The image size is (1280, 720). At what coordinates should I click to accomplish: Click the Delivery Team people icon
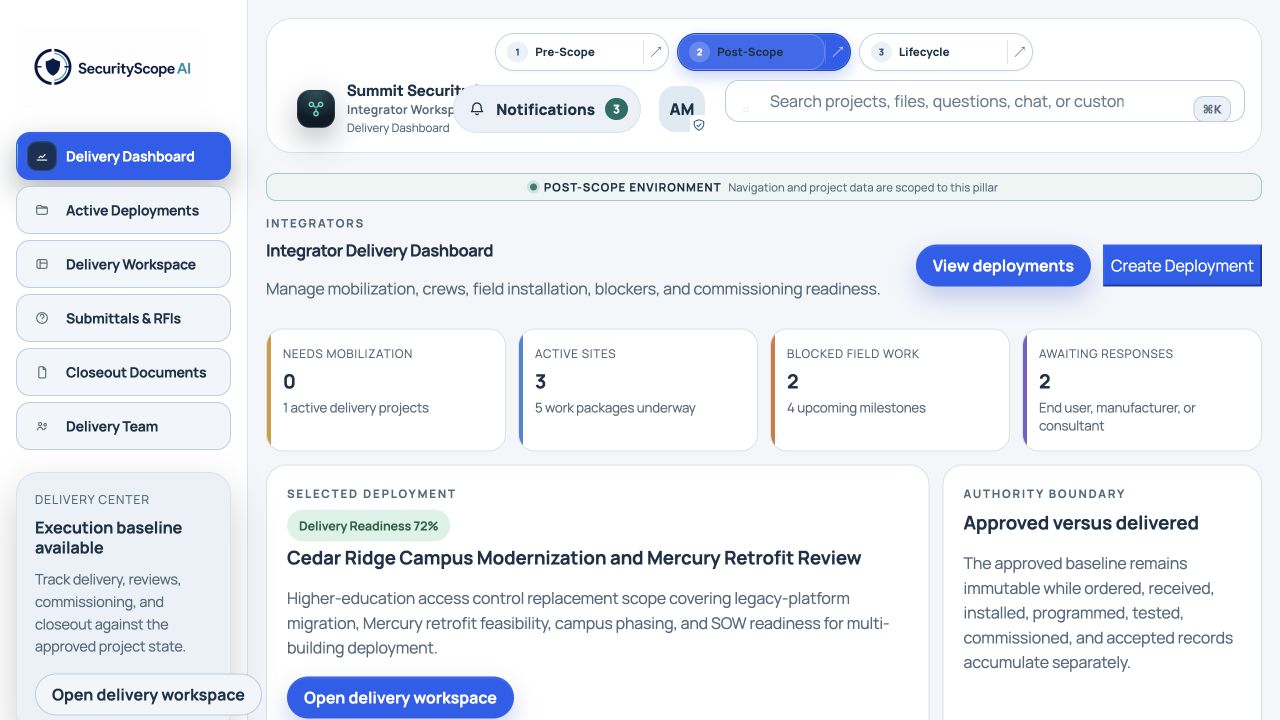tap(42, 426)
